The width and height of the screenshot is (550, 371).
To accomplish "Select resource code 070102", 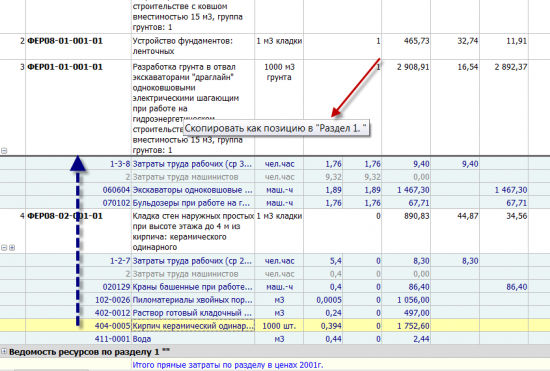I will pos(116,203).
